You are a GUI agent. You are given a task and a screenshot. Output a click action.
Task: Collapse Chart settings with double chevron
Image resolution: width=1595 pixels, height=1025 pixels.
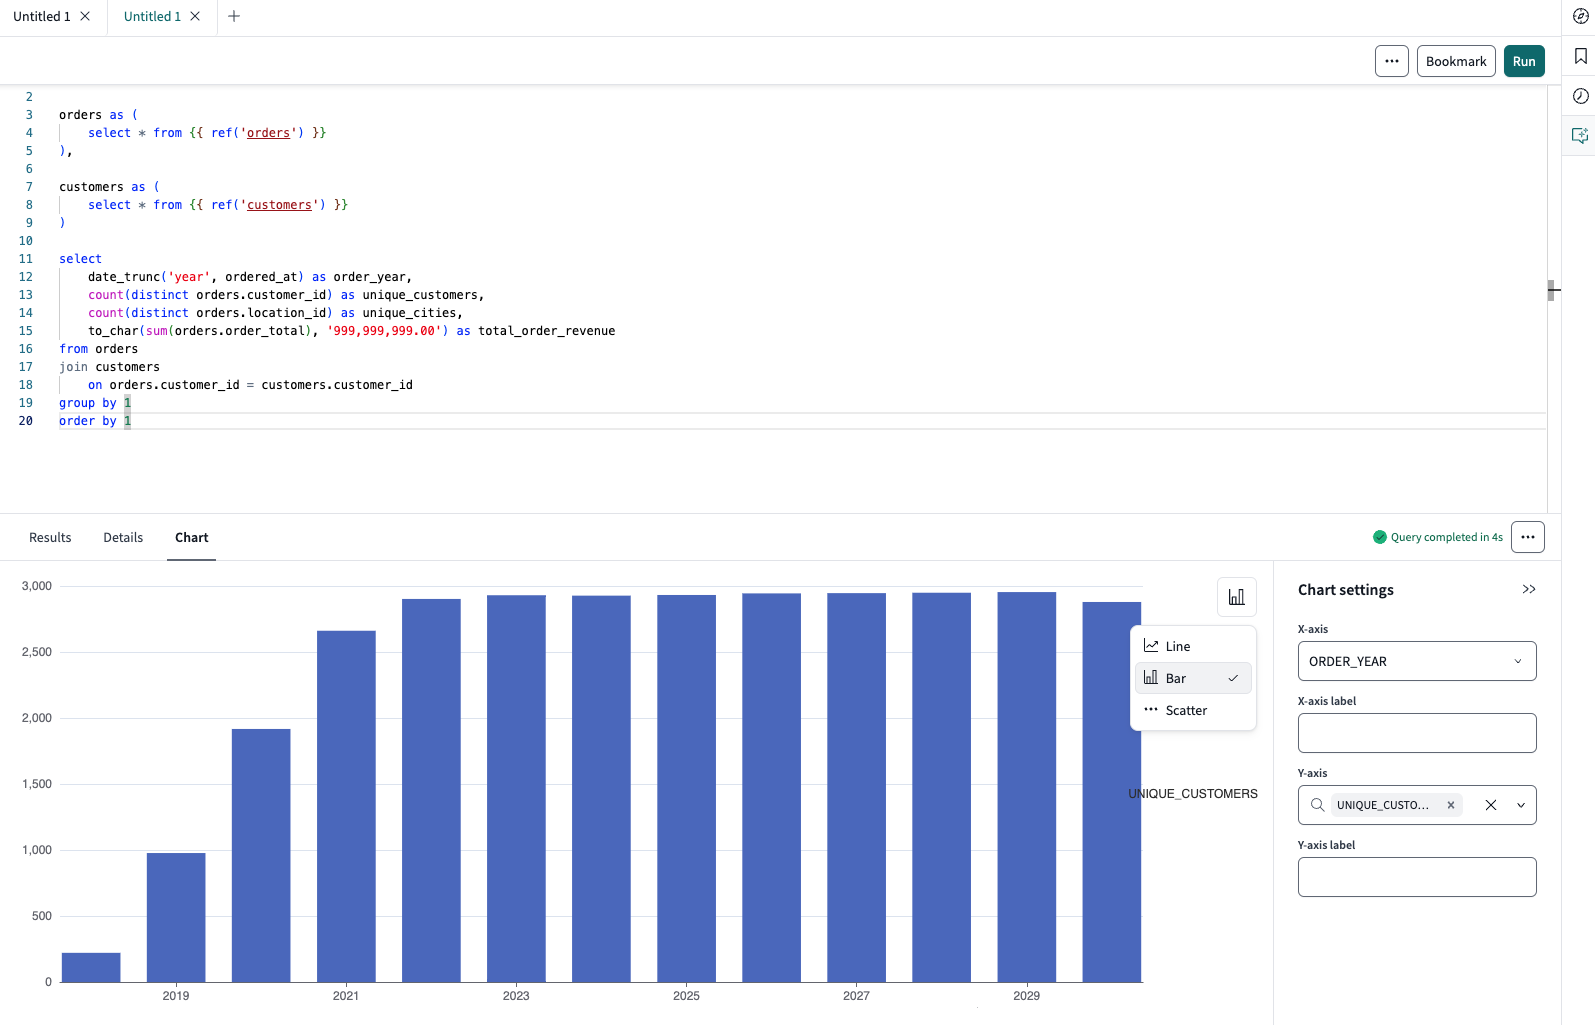[x=1528, y=590]
